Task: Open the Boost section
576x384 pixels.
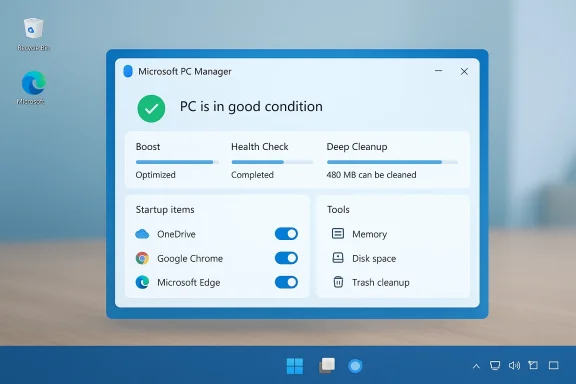Action: [177, 160]
